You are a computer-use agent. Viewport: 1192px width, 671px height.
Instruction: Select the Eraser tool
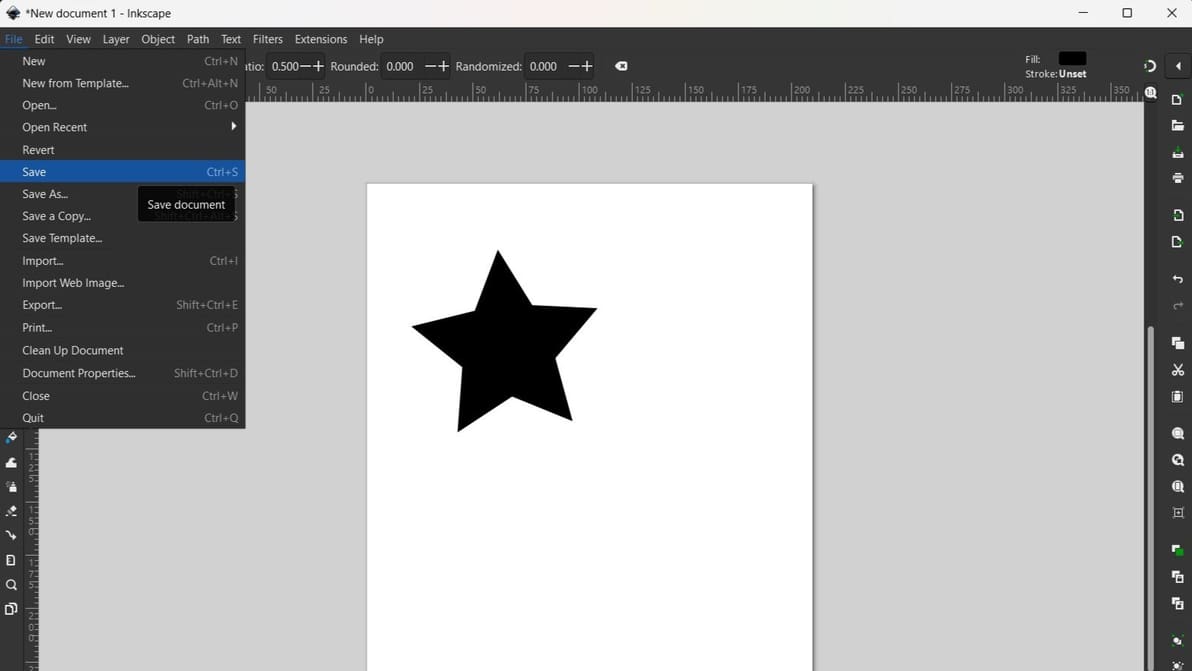coord(12,512)
